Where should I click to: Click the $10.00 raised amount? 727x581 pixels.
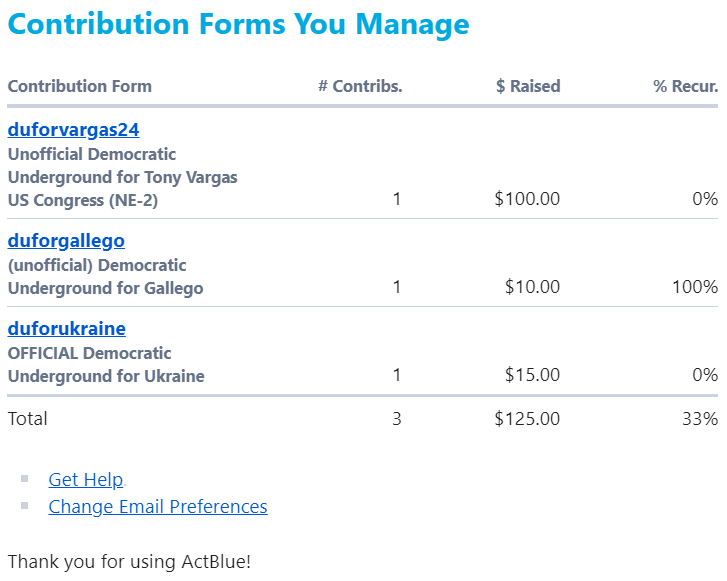[x=532, y=287]
